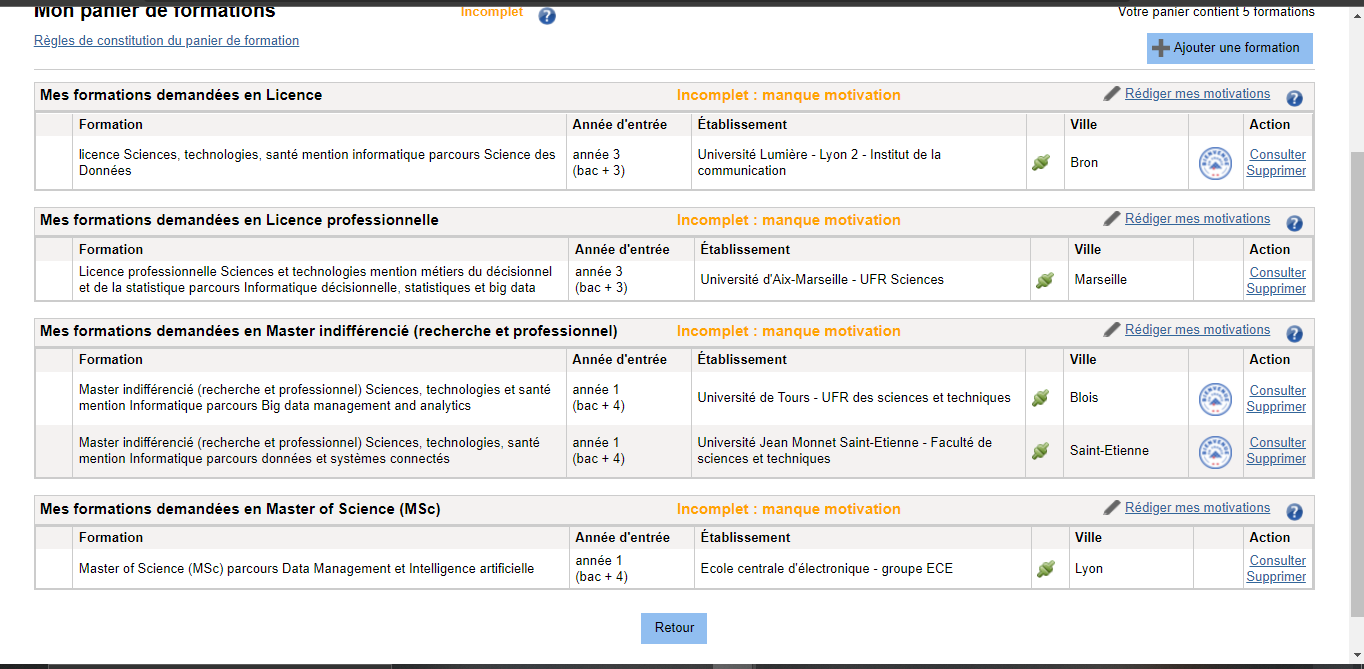Supprimer the Saint-Etienne master formation
The height and width of the screenshot is (669, 1364).
coord(1276,459)
